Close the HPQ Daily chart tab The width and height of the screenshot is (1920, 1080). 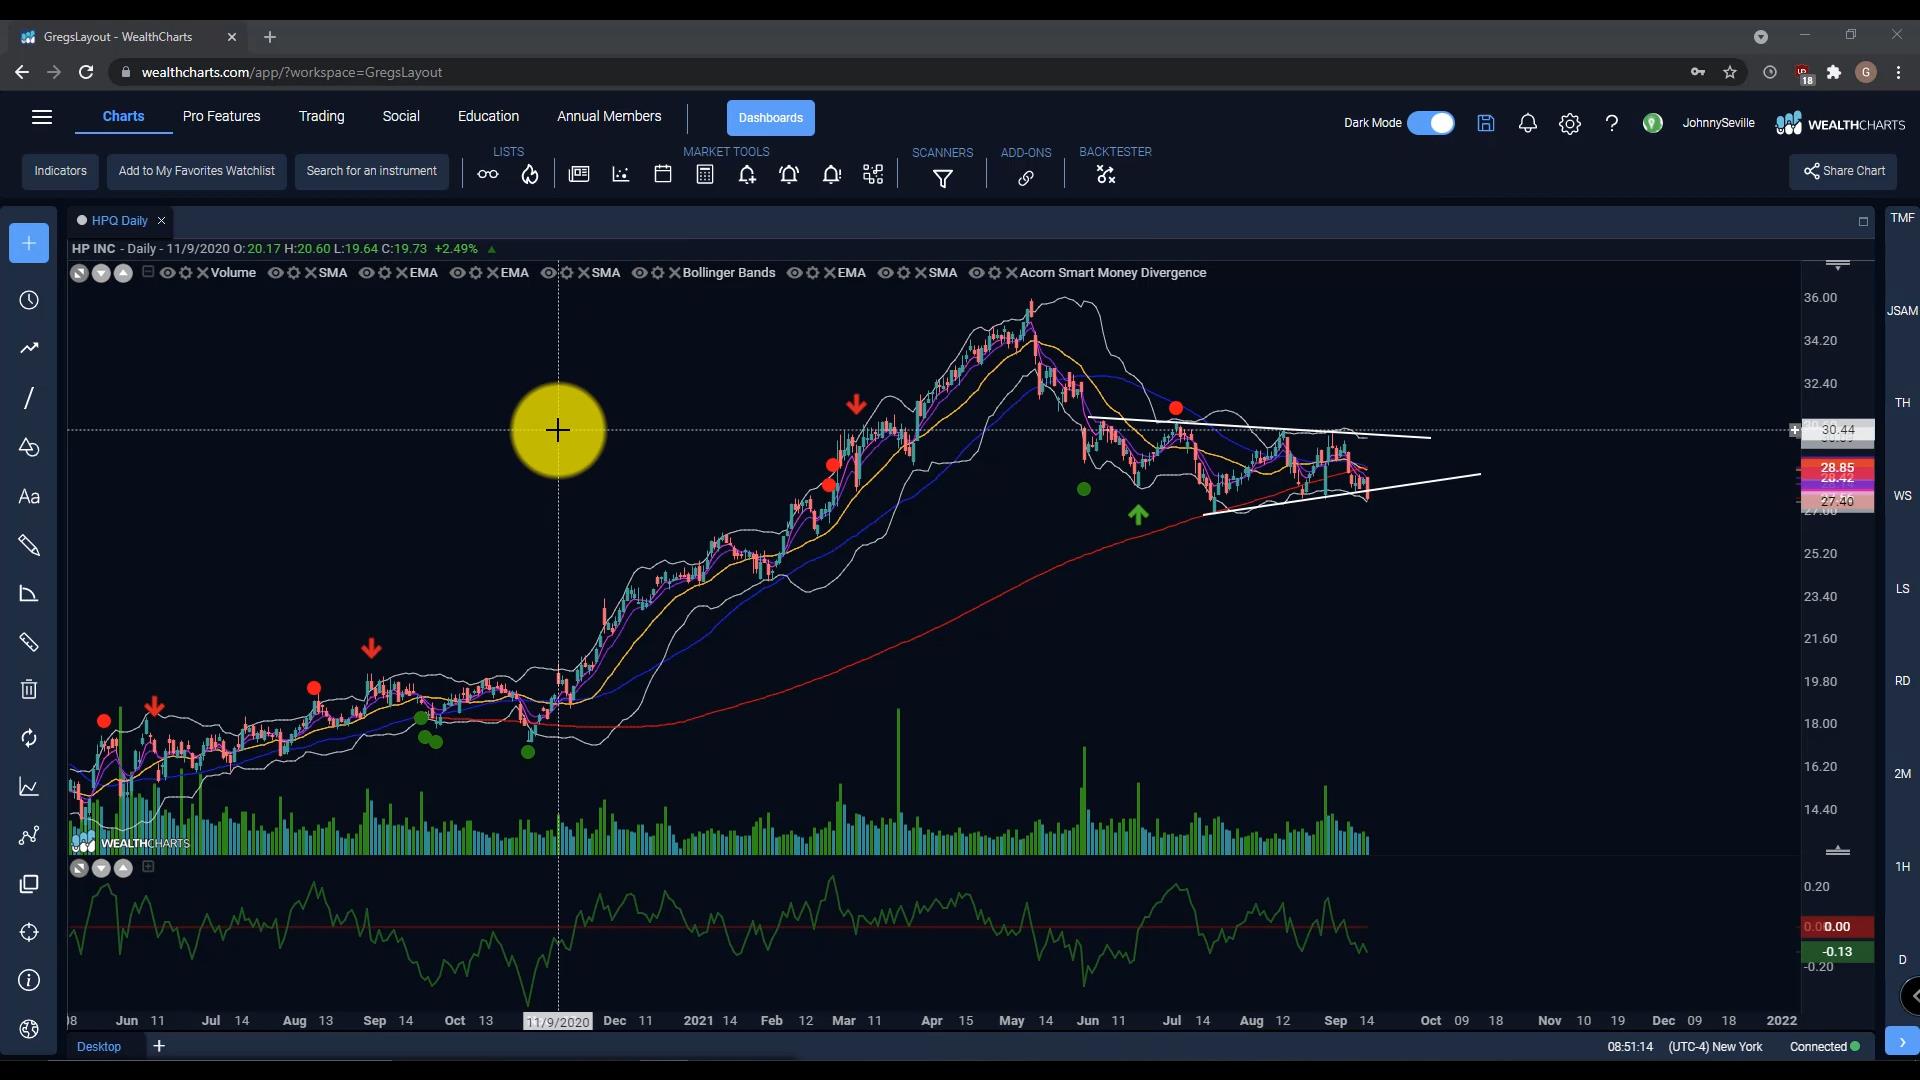tap(161, 221)
